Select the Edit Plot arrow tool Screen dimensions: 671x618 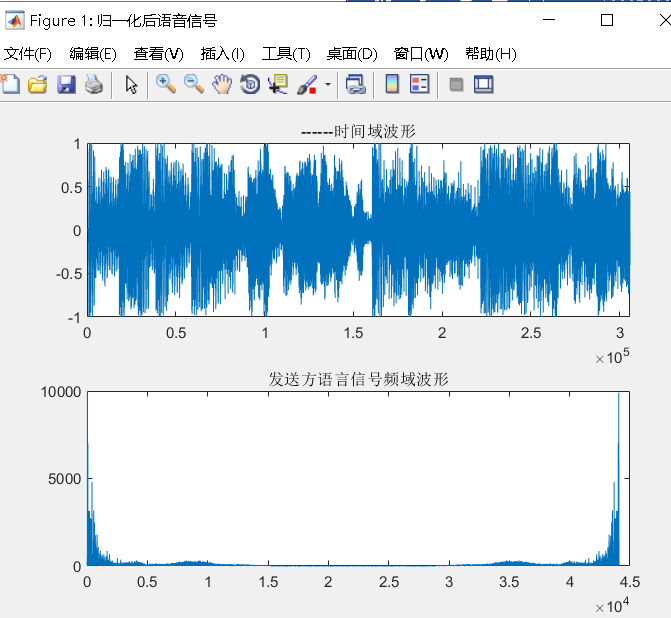(131, 84)
